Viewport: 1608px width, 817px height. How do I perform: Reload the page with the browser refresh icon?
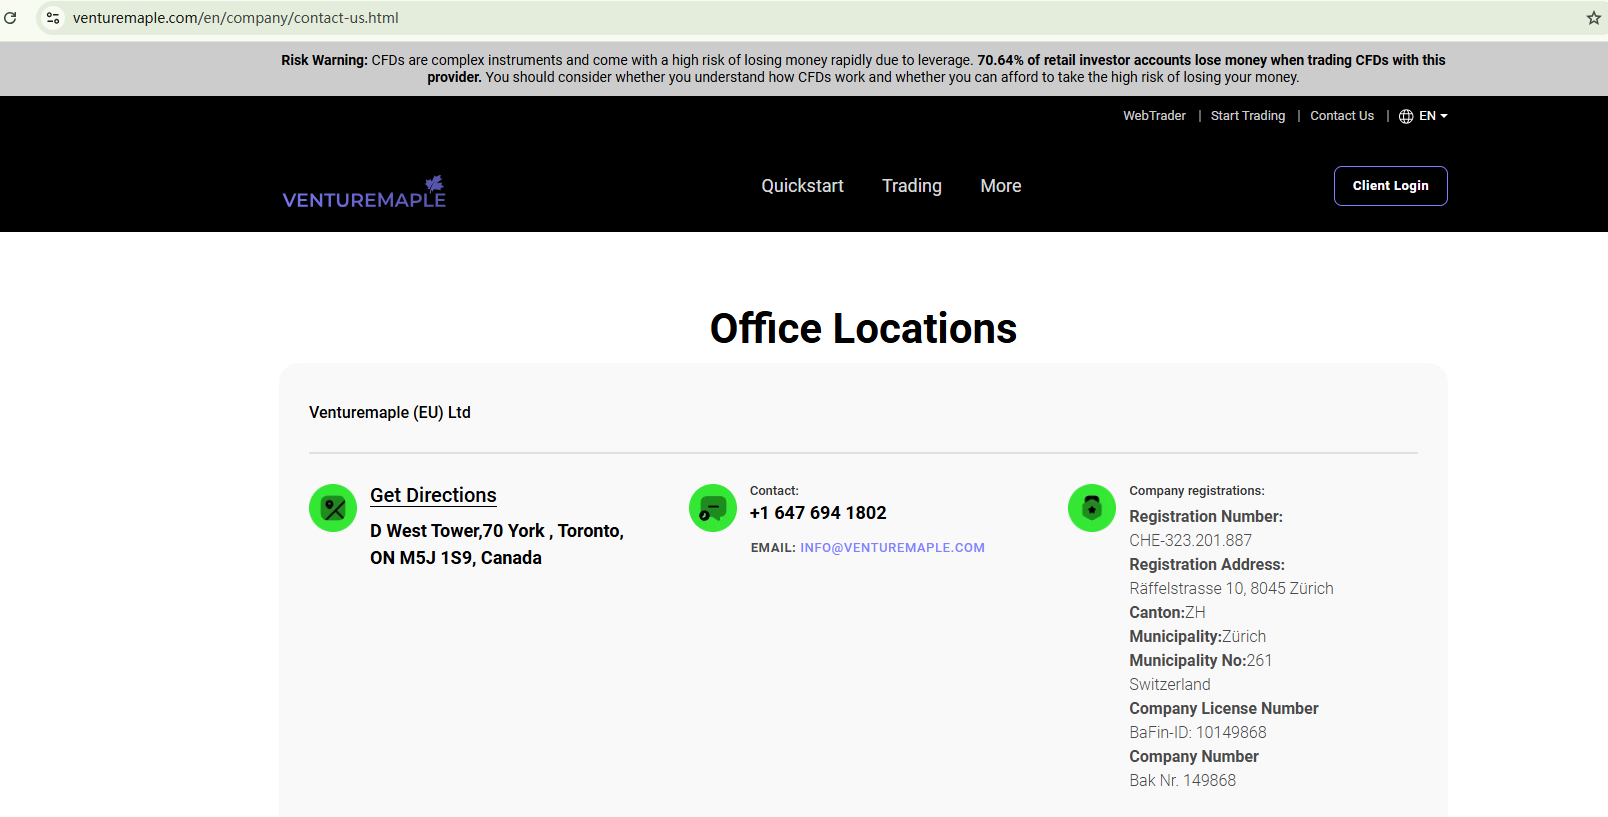(10, 18)
